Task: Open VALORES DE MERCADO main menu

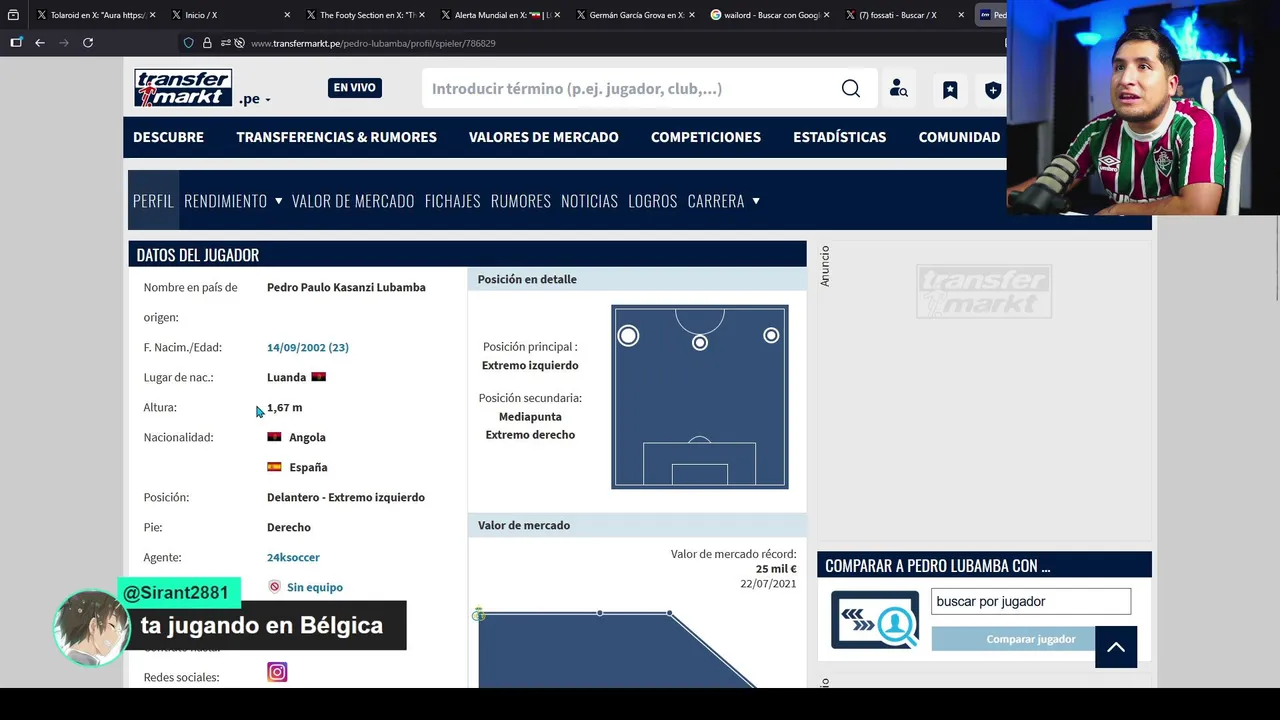Action: pyautogui.click(x=543, y=137)
